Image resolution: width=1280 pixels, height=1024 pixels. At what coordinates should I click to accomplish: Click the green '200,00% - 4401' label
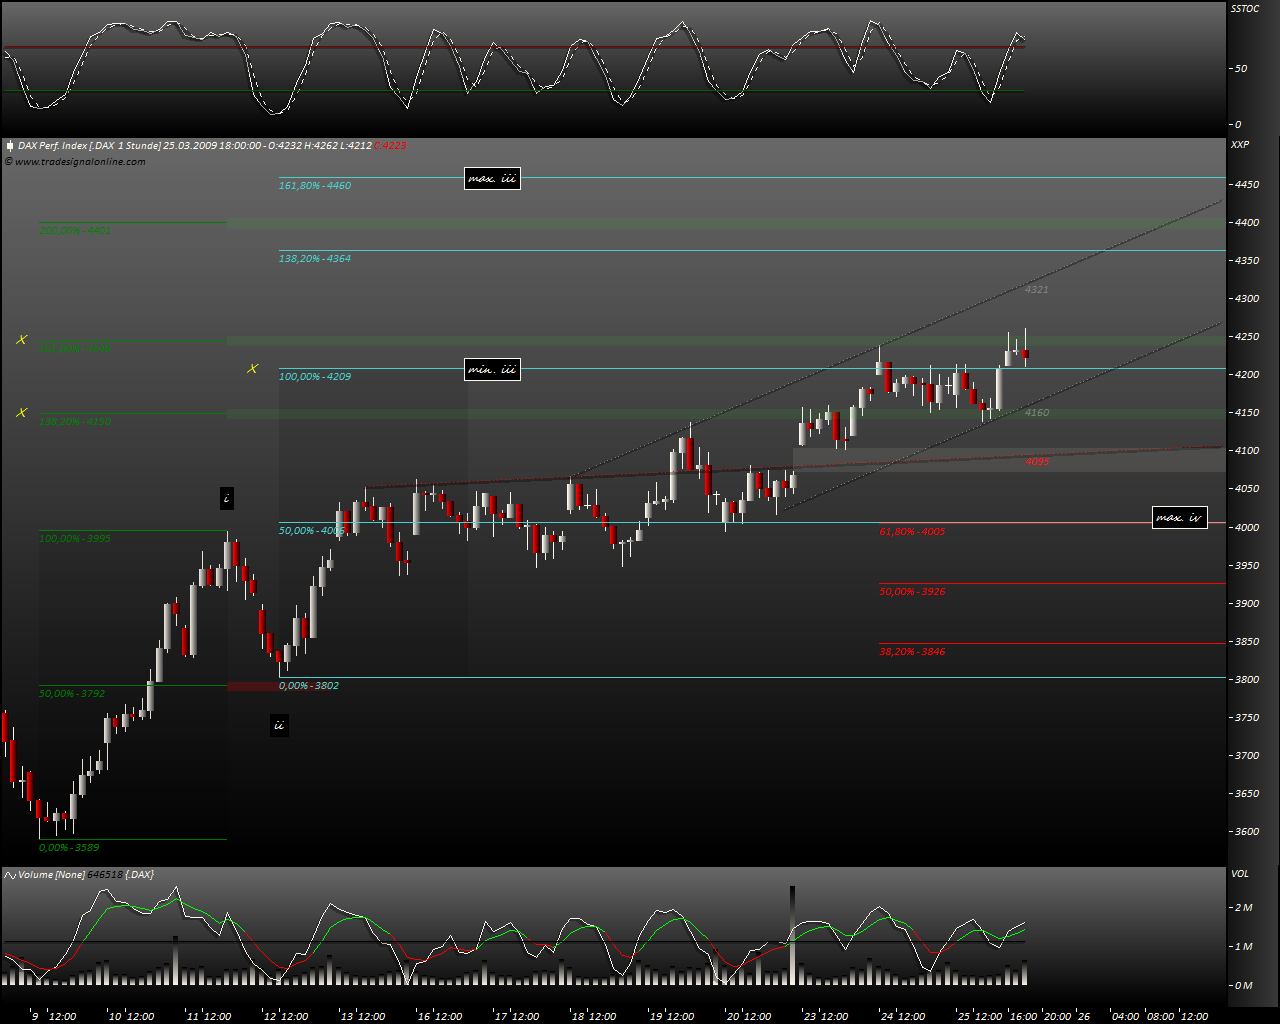point(75,231)
